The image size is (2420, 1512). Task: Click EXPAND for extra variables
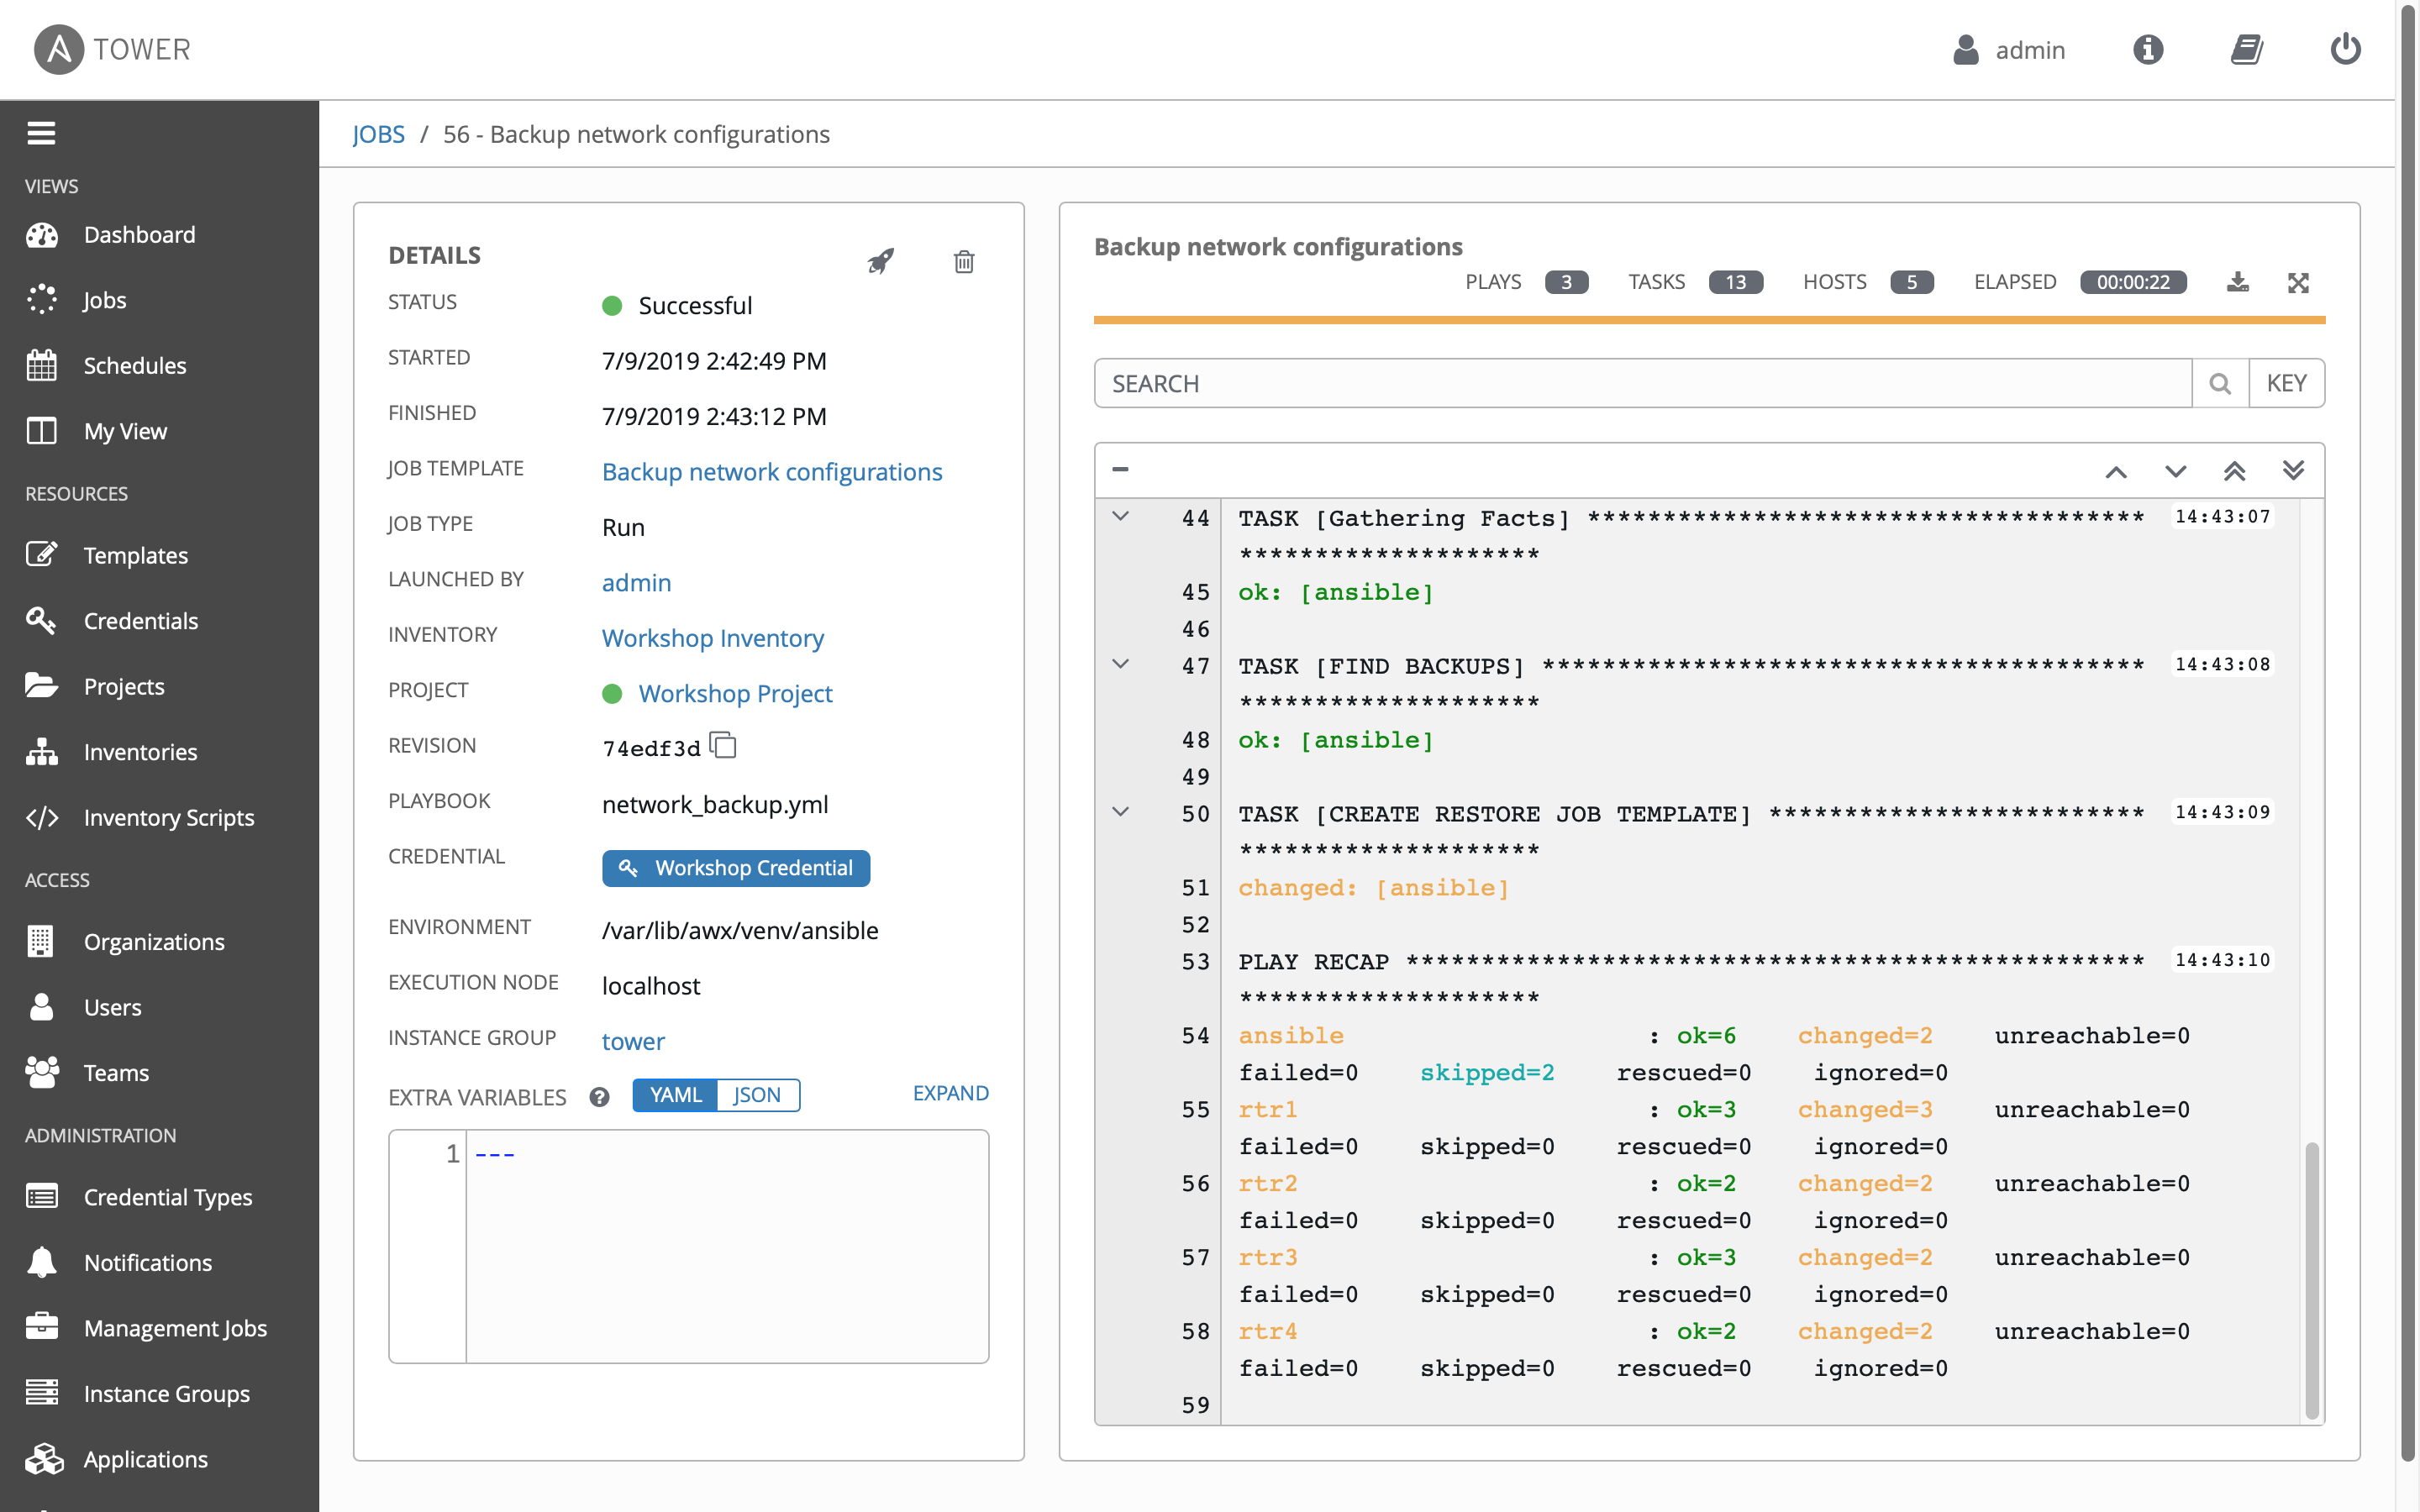(x=950, y=1093)
